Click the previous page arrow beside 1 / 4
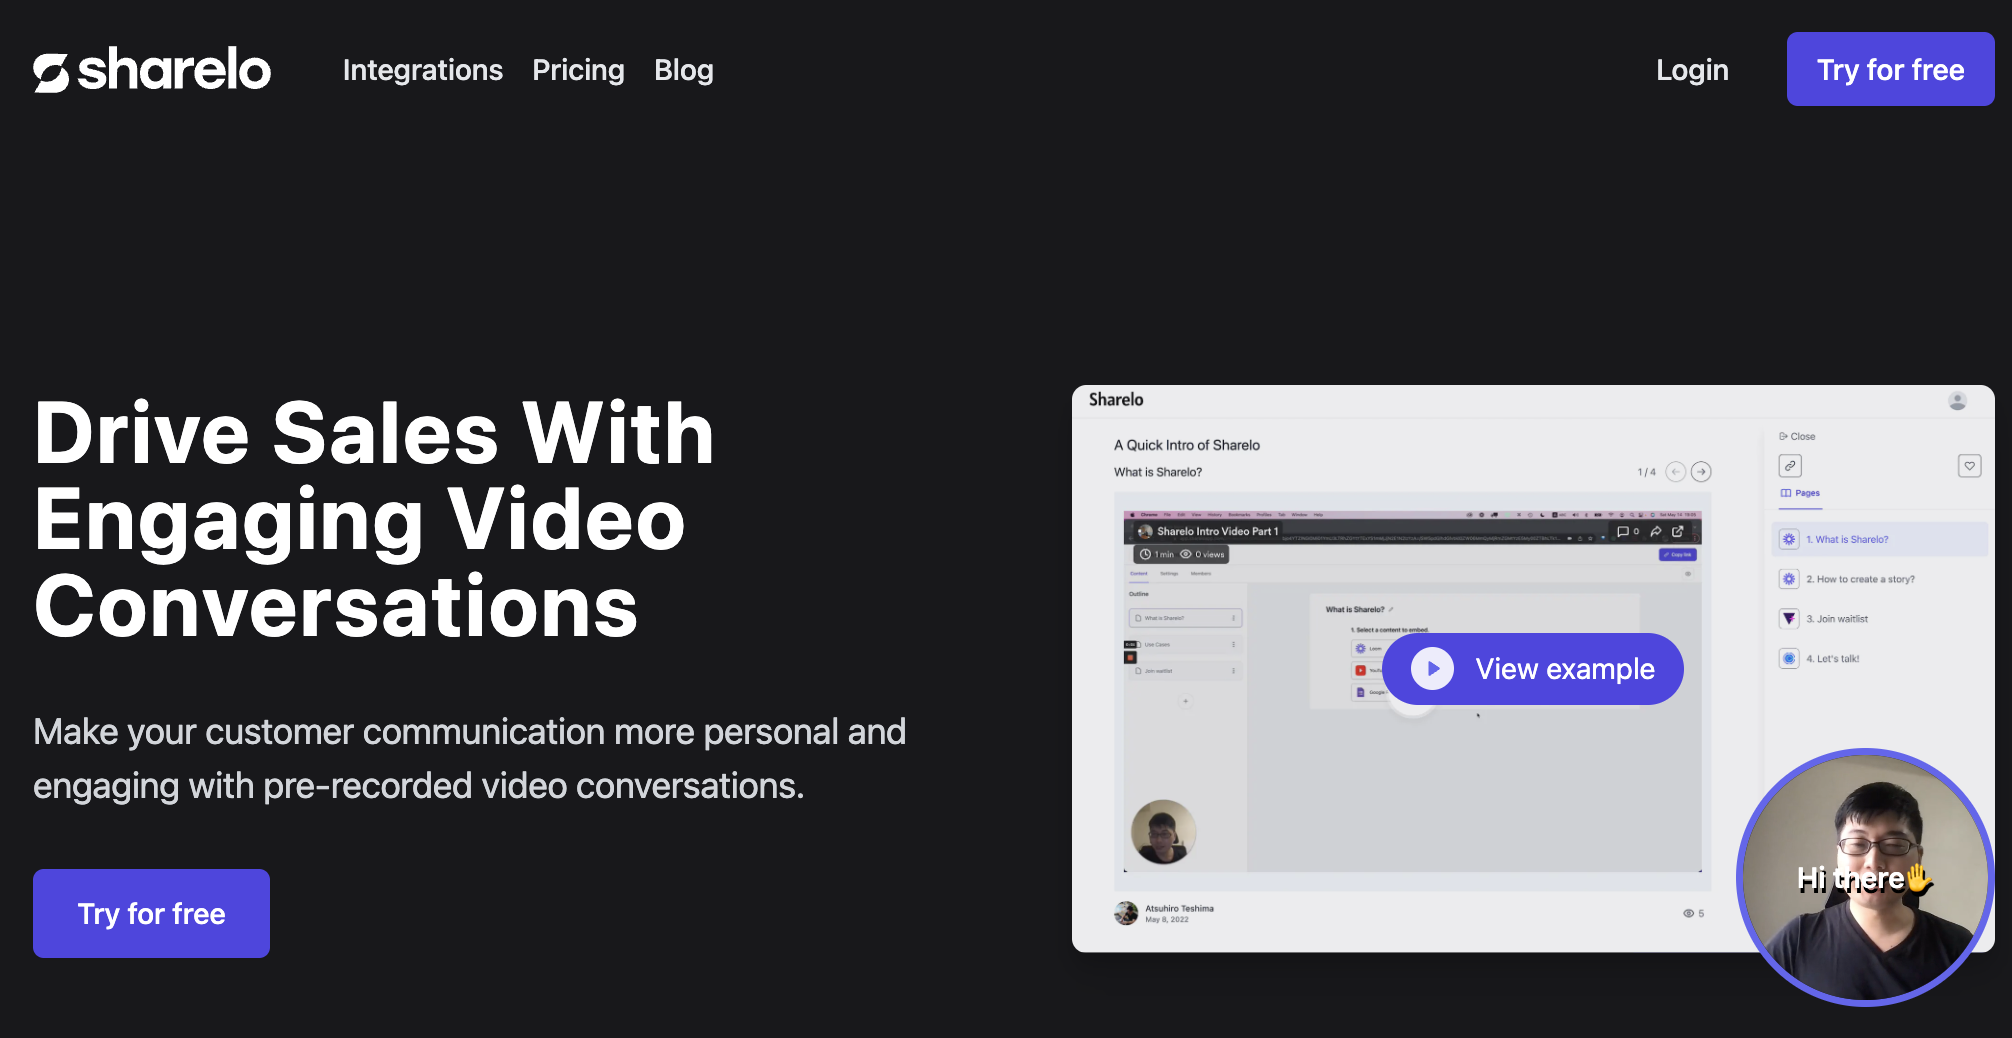The width and height of the screenshot is (2012, 1038). [x=1676, y=472]
